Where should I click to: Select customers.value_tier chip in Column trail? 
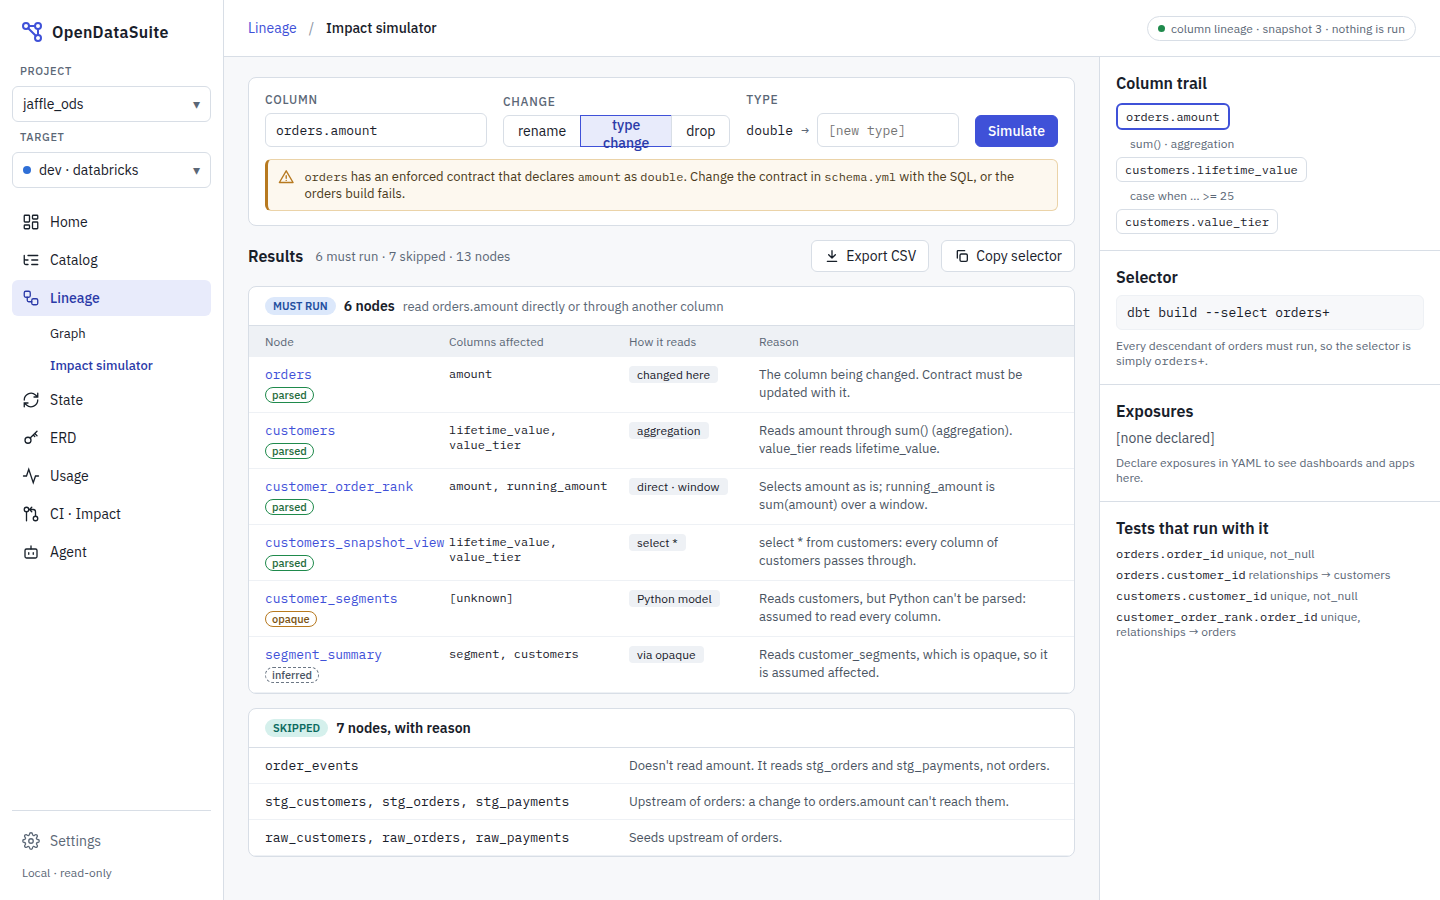point(1197,222)
